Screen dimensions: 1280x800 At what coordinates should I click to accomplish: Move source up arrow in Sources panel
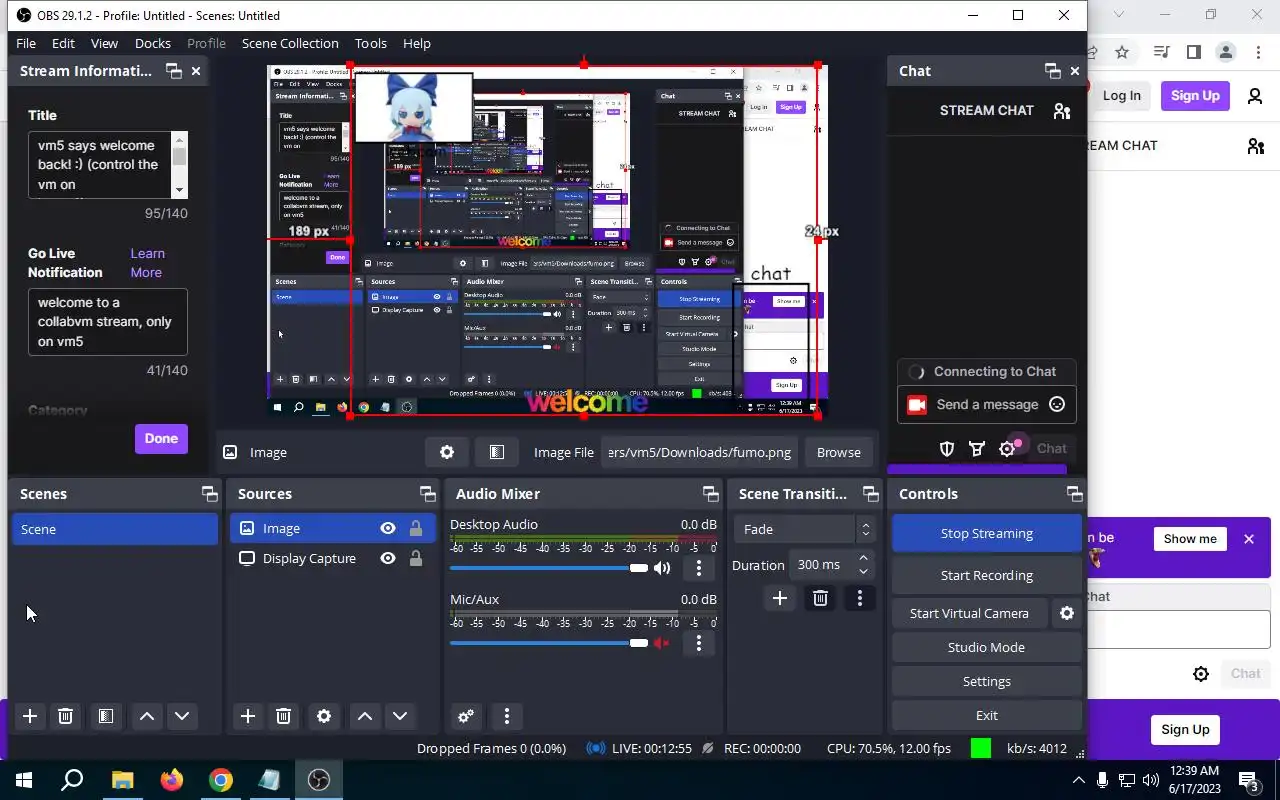point(365,716)
